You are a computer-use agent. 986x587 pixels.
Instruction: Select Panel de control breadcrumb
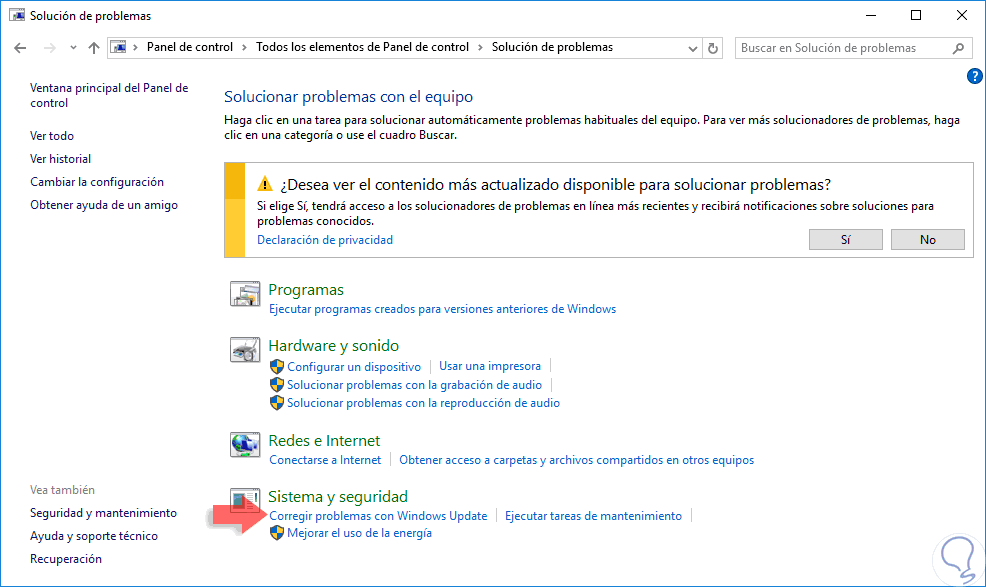pyautogui.click(x=189, y=47)
